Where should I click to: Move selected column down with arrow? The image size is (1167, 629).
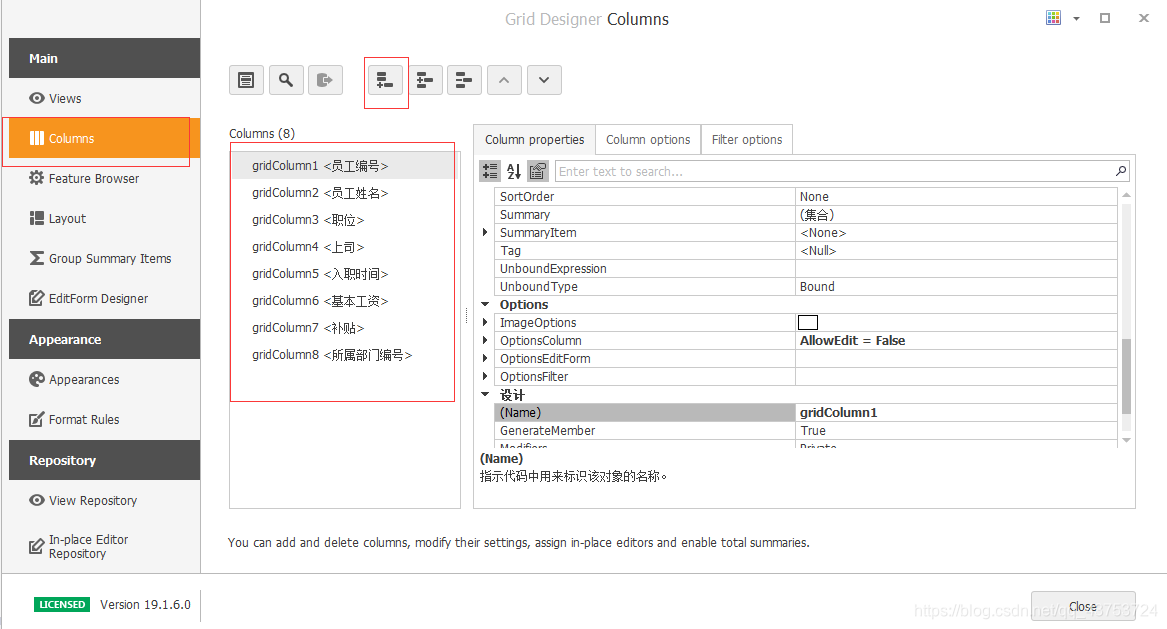(544, 80)
